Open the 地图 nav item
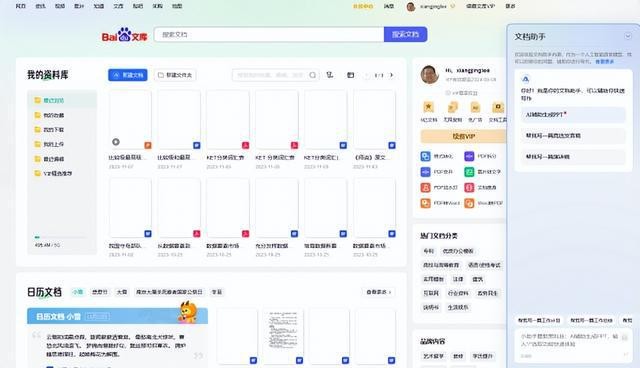Viewport: 640px width, 368px height. 177,6
